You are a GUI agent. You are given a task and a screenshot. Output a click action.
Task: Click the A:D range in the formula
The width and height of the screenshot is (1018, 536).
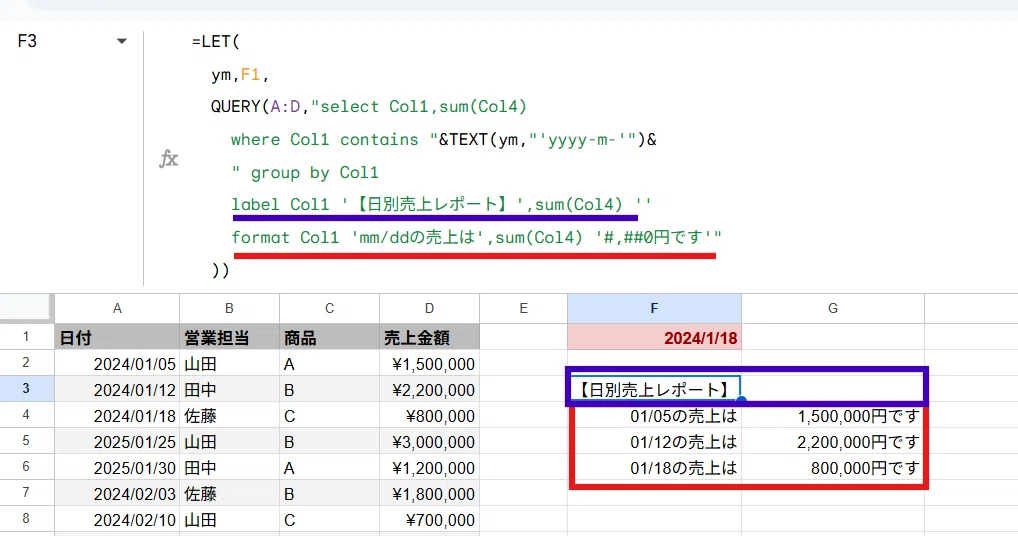pyautogui.click(x=286, y=106)
